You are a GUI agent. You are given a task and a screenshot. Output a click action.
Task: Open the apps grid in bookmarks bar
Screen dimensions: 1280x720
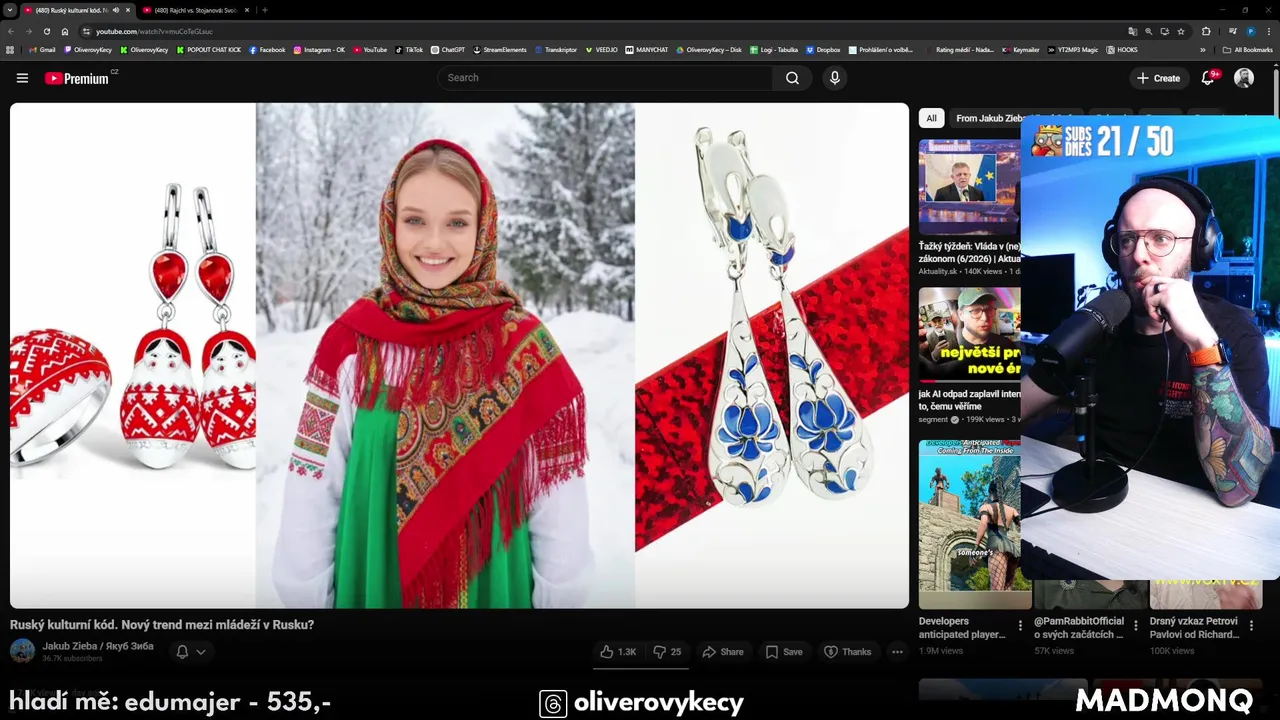tap(10, 49)
